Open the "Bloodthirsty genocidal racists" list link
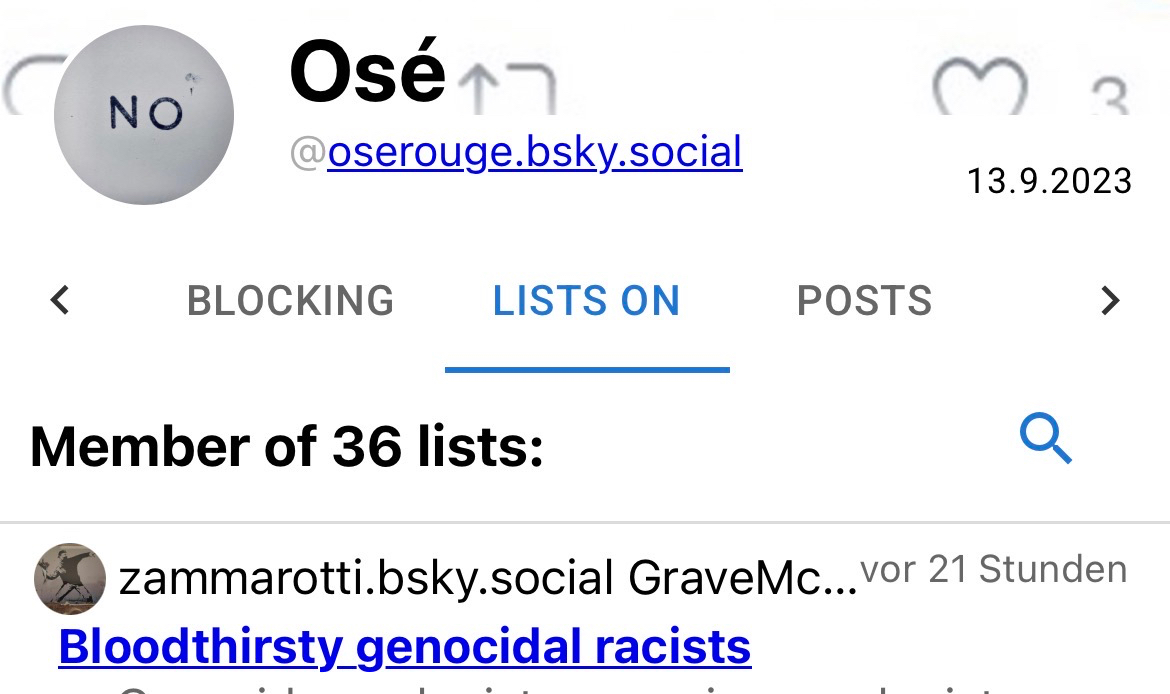1170x694 pixels. click(405, 647)
